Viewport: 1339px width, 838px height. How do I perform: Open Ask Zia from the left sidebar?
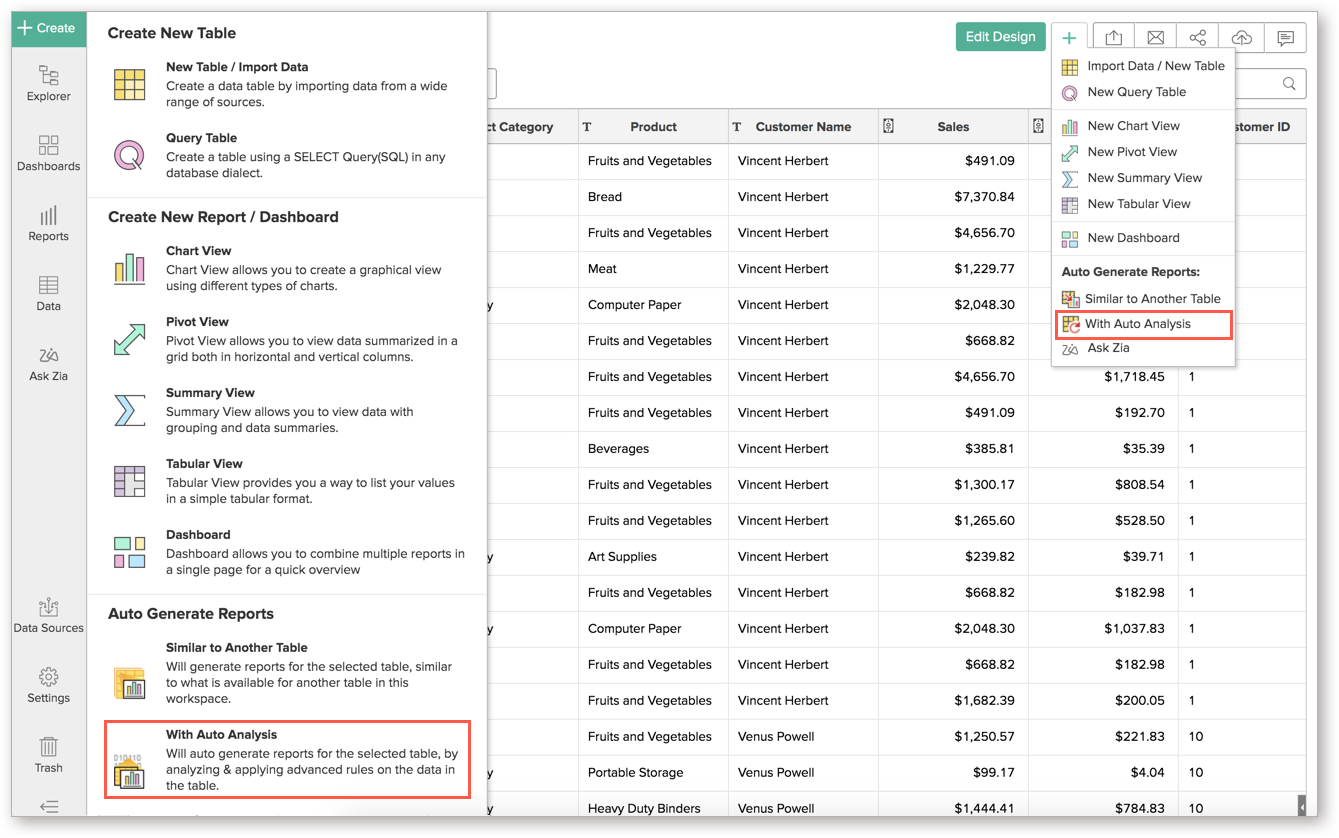tap(48, 362)
